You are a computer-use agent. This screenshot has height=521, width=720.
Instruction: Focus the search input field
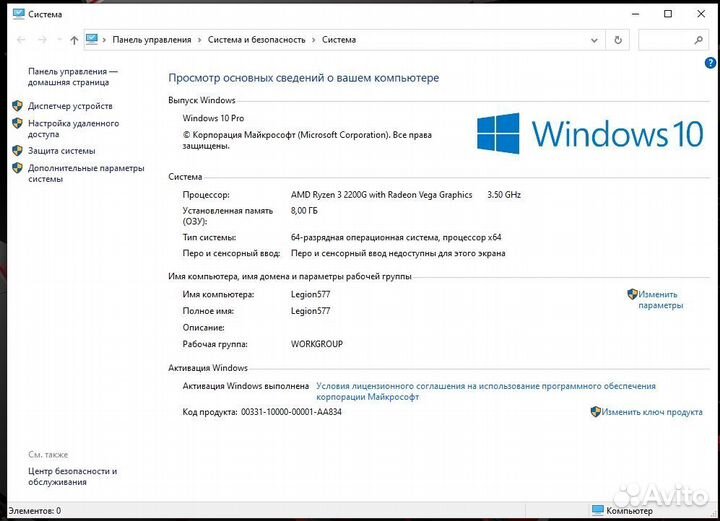coord(667,40)
